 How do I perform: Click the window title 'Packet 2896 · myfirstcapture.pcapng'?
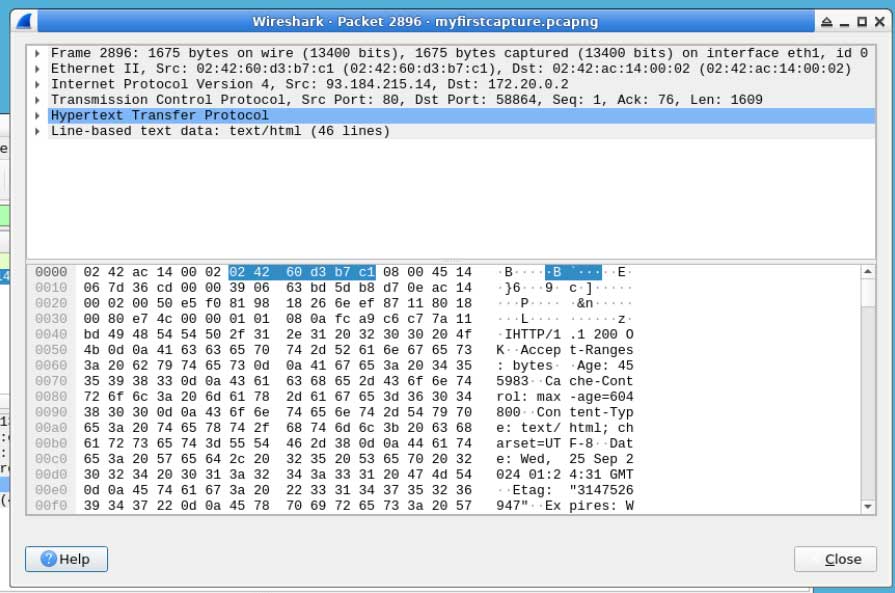click(x=467, y=22)
